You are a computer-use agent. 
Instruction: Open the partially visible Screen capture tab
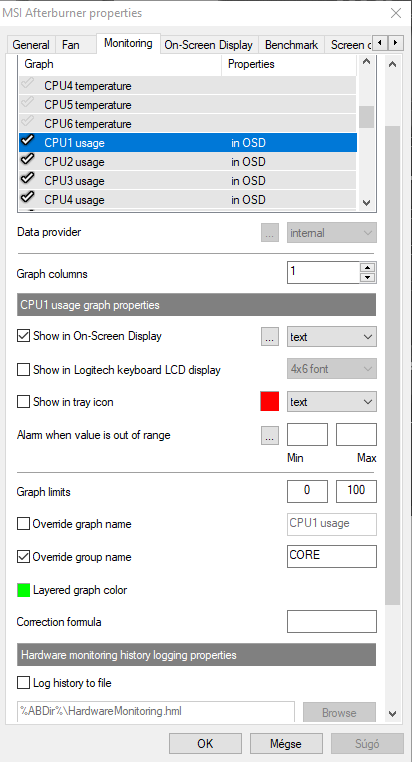(348, 45)
